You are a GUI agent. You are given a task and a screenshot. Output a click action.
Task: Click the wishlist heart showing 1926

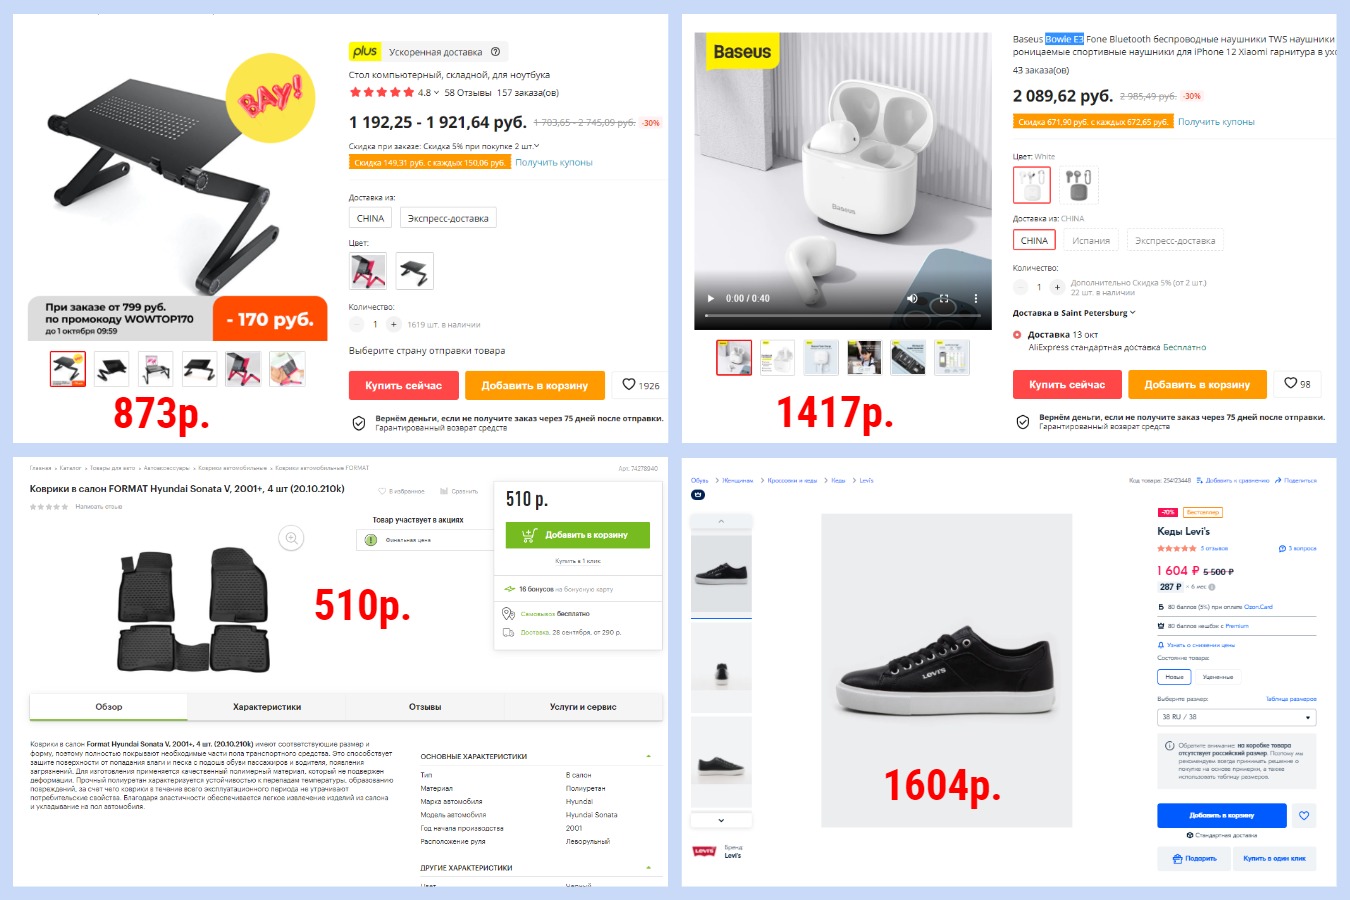[x=640, y=385]
